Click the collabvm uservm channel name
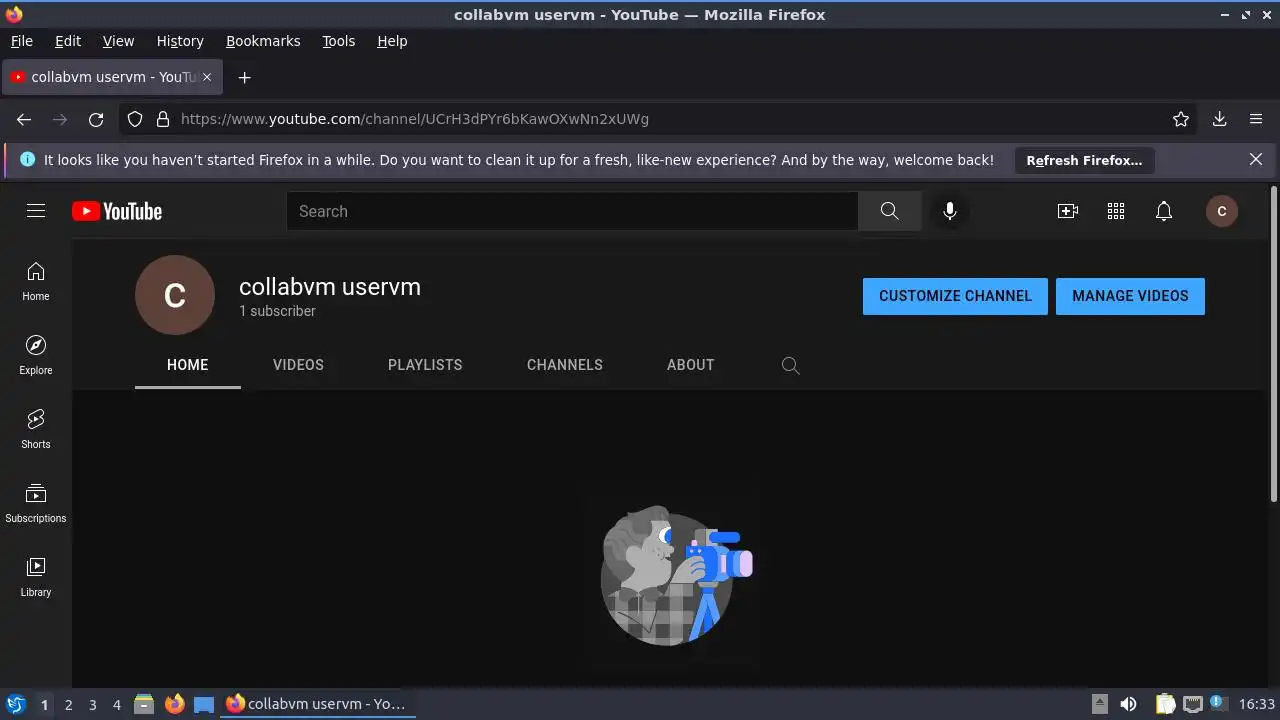This screenshot has width=1280, height=720. [x=330, y=287]
